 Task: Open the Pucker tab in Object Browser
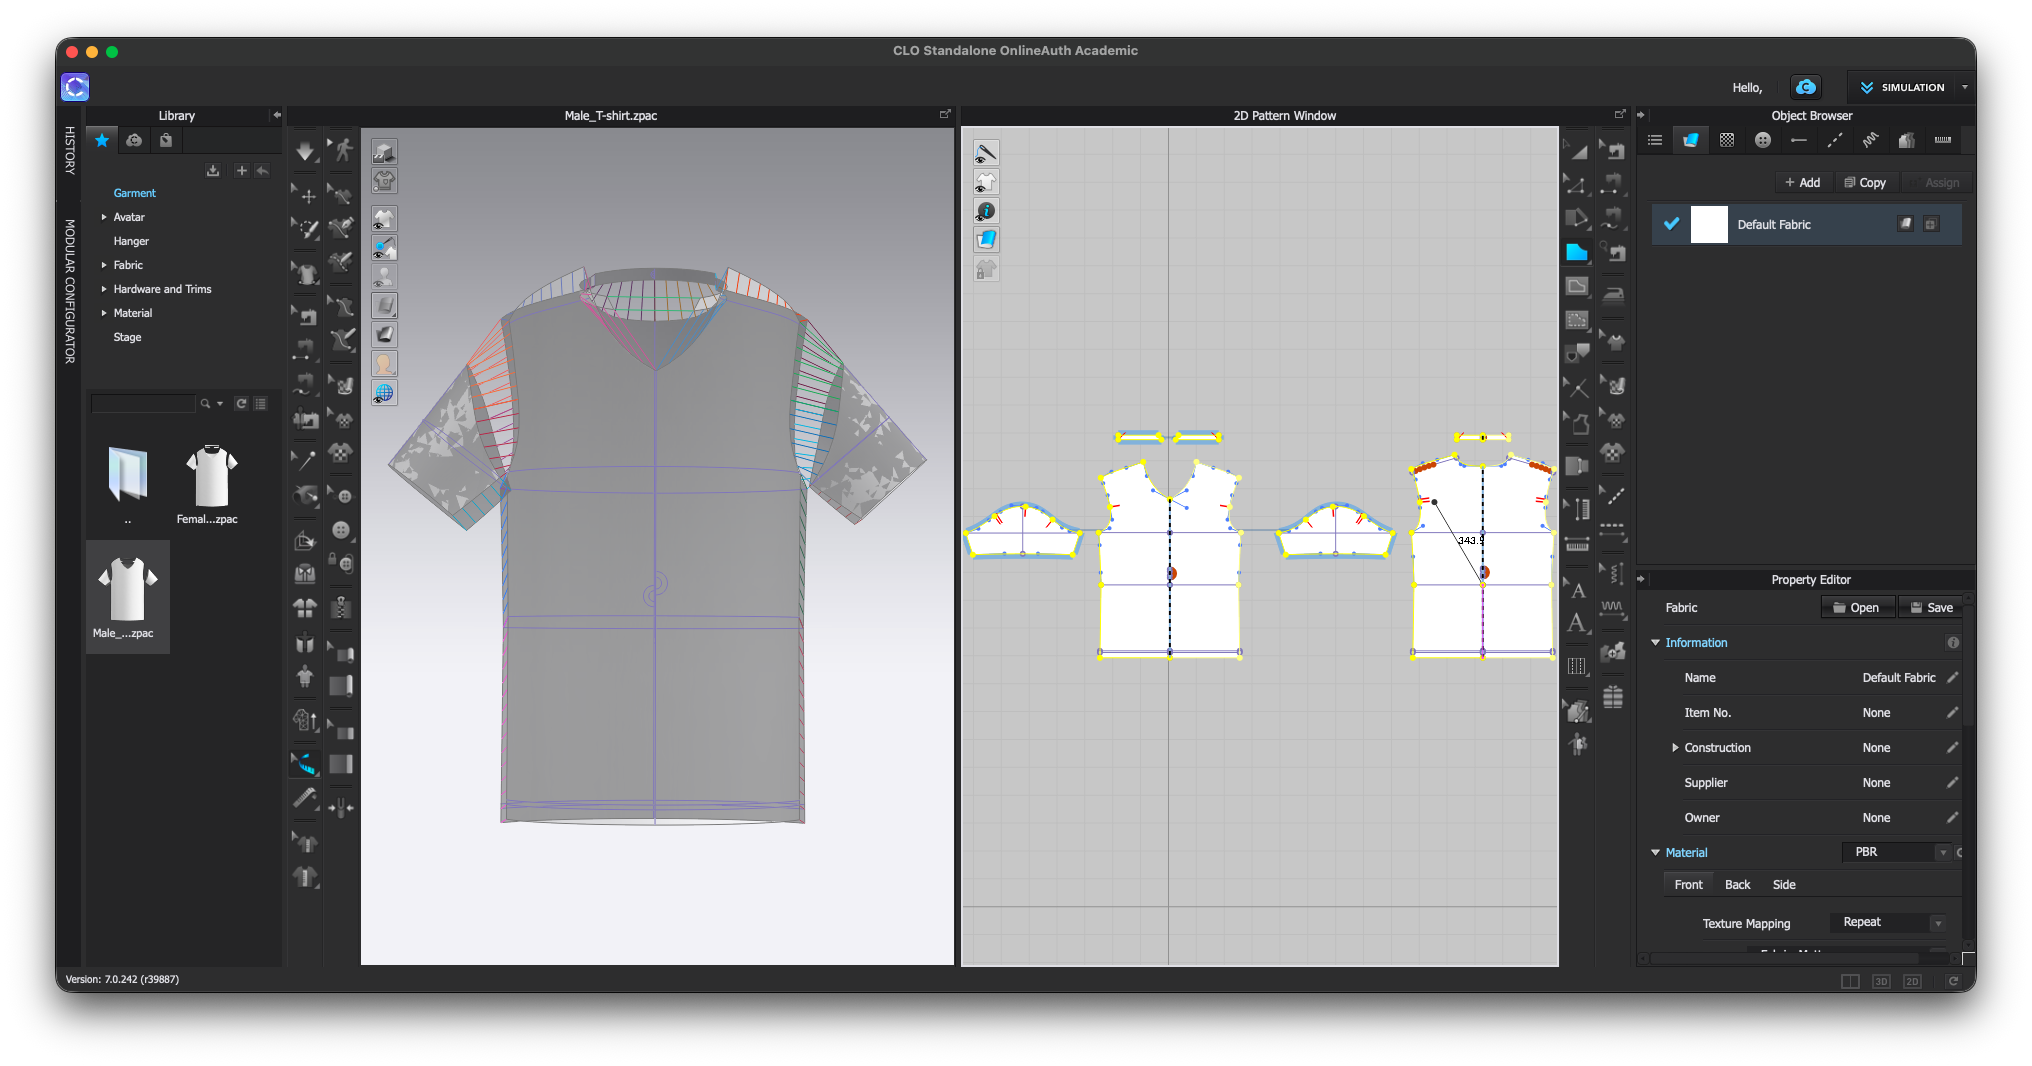click(1870, 140)
